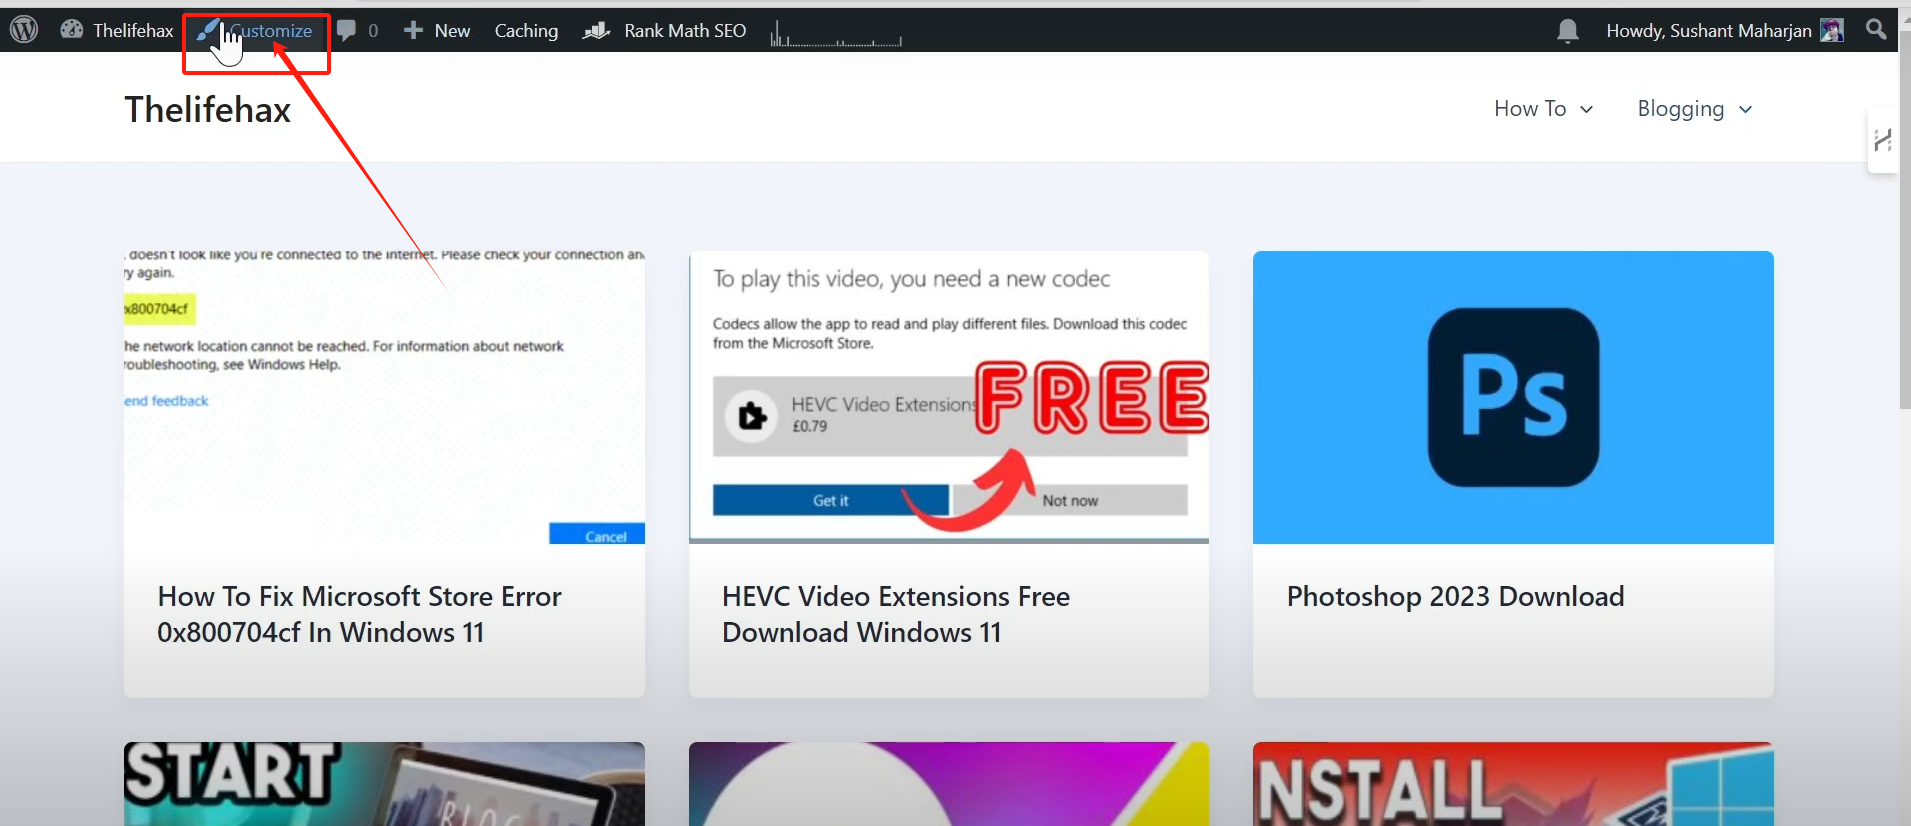The height and width of the screenshot is (826, 1911).
Task: Read HEVC Video Extensions Free Download article
Action: pyautogui.click(x=896, y=614)
